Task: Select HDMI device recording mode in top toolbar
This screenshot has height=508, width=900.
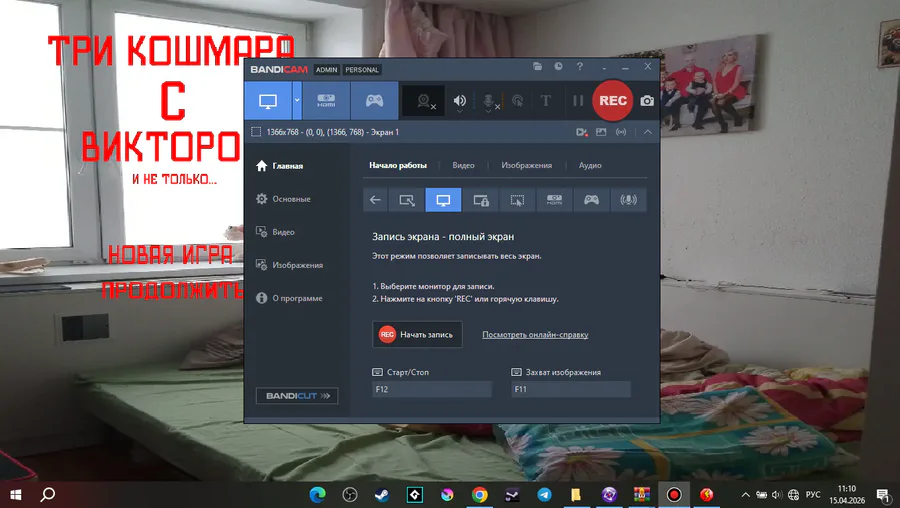Action: click(x=326, y=101)
